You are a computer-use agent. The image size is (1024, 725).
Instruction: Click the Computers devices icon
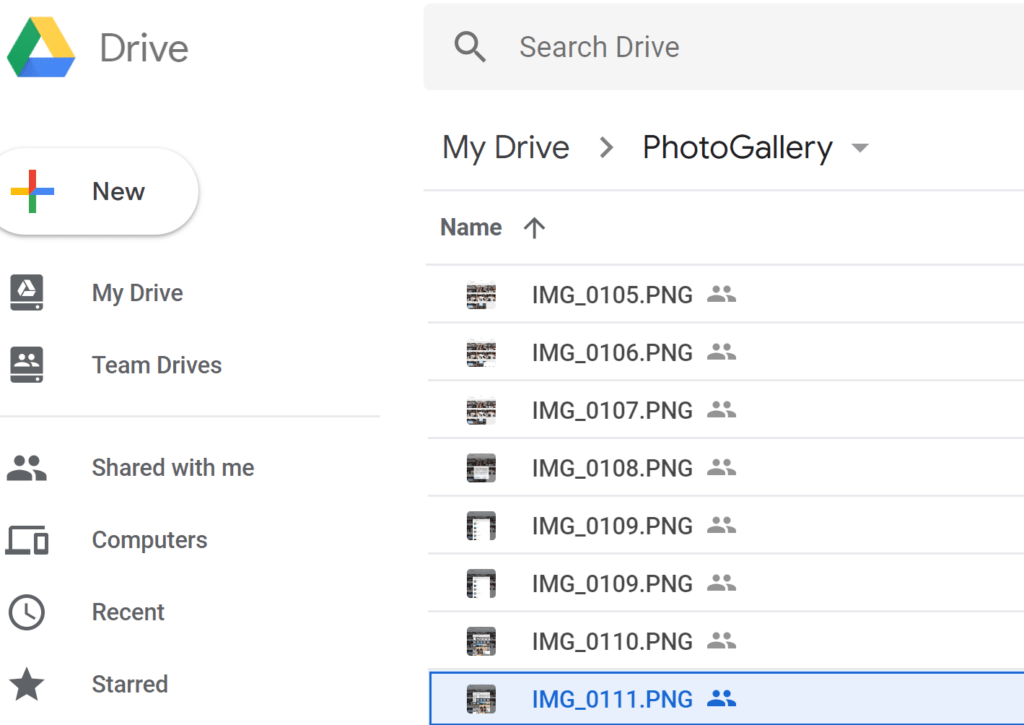tap(27, 540)
